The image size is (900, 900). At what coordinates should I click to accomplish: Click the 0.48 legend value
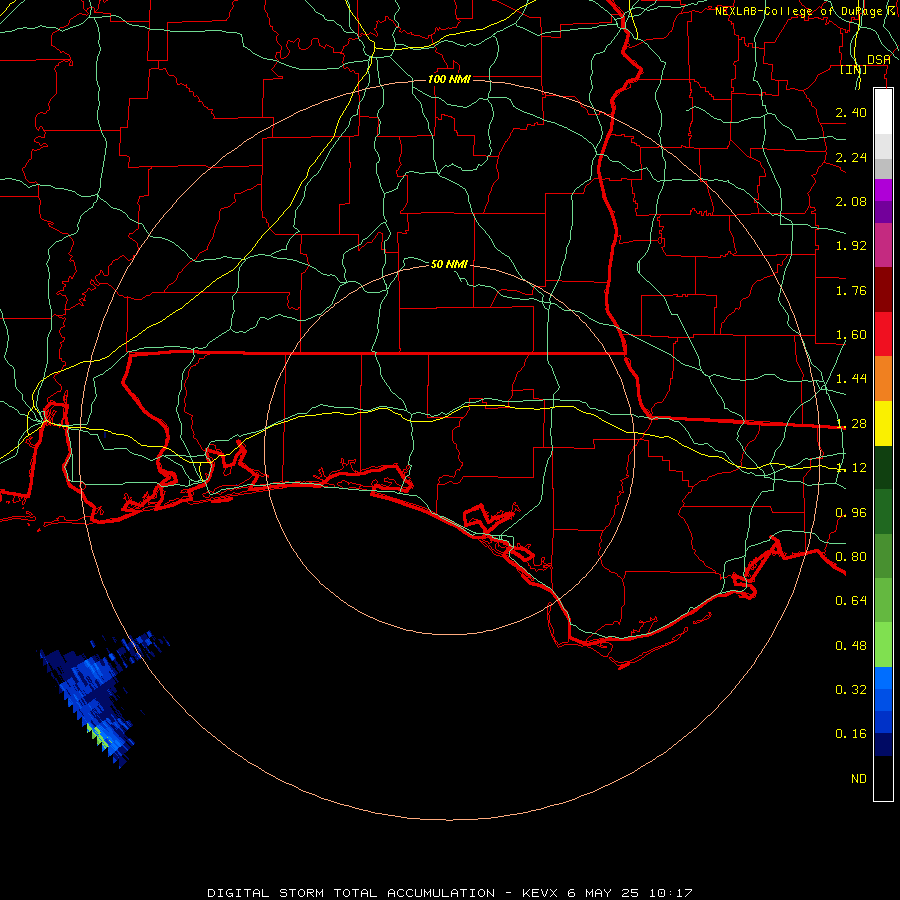click(x=851, y=646)
